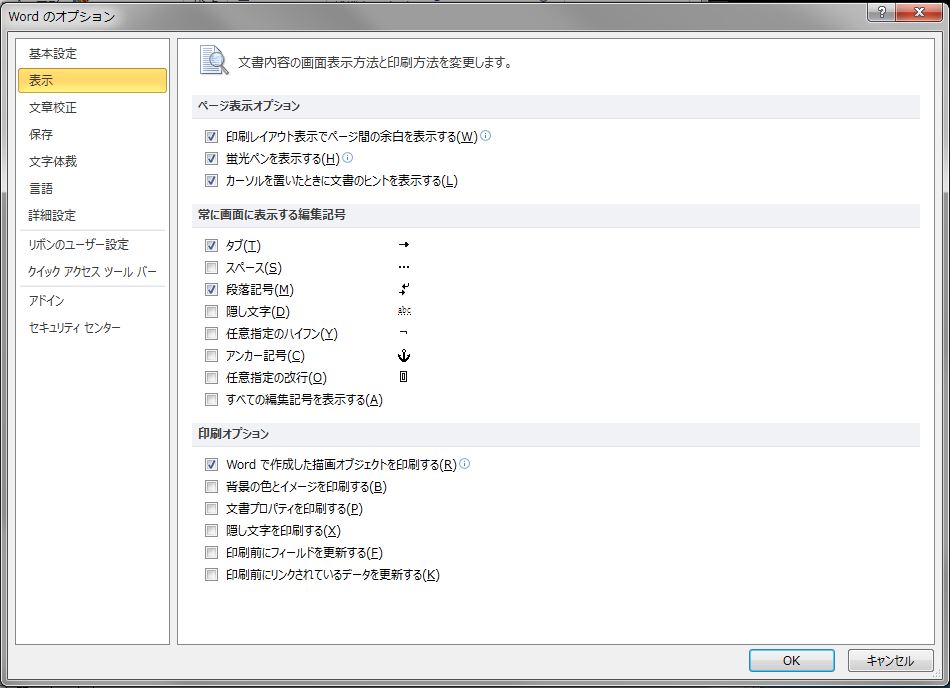The image size is (950, 688).
Task: Select 詳細設定 in the sidebar
Action: (x=52, y=216)
